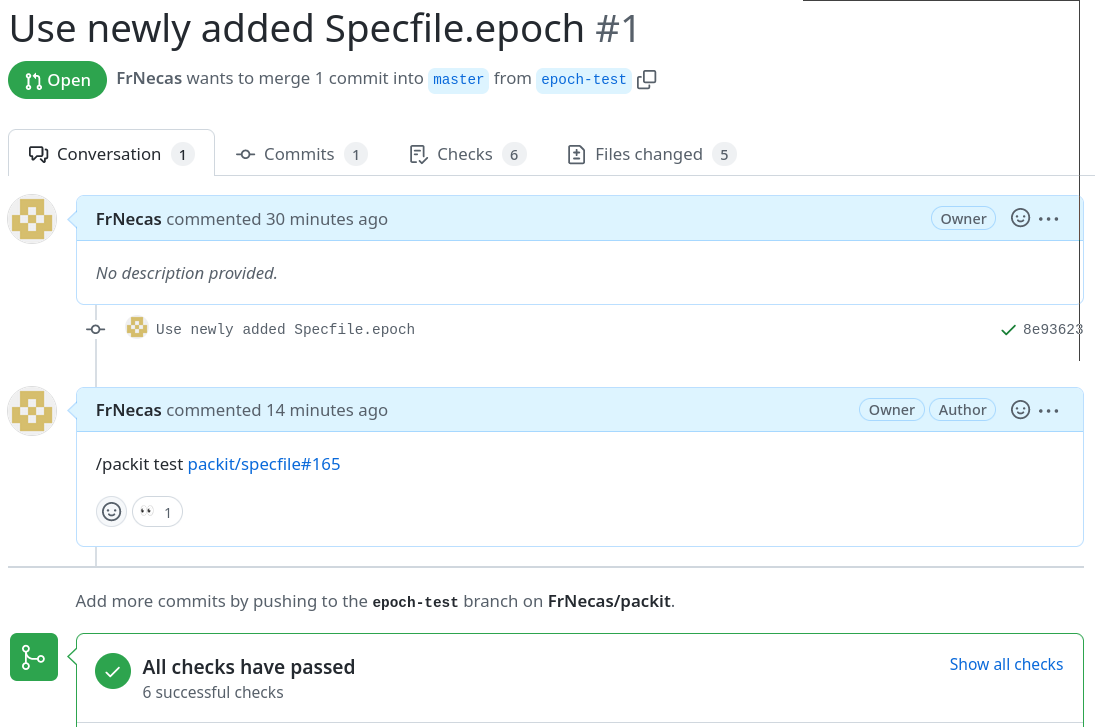This screenshot has height=727, width=1095.
Task: Click the green merge icon badge
Action: click(x=33, y=656)
